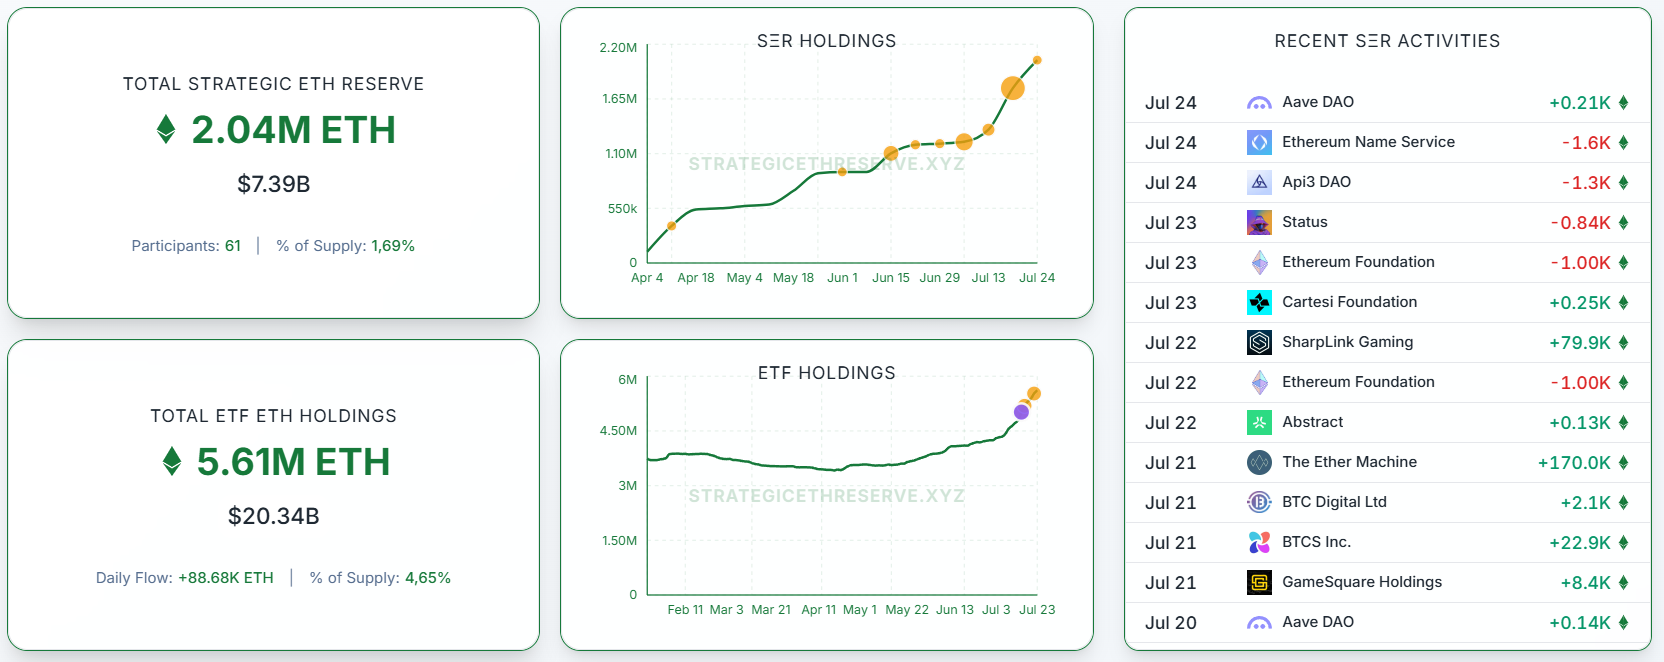The image size is (1664, 662).
Task: Click The Ether Machine logo
Action: coord(1258,462)
